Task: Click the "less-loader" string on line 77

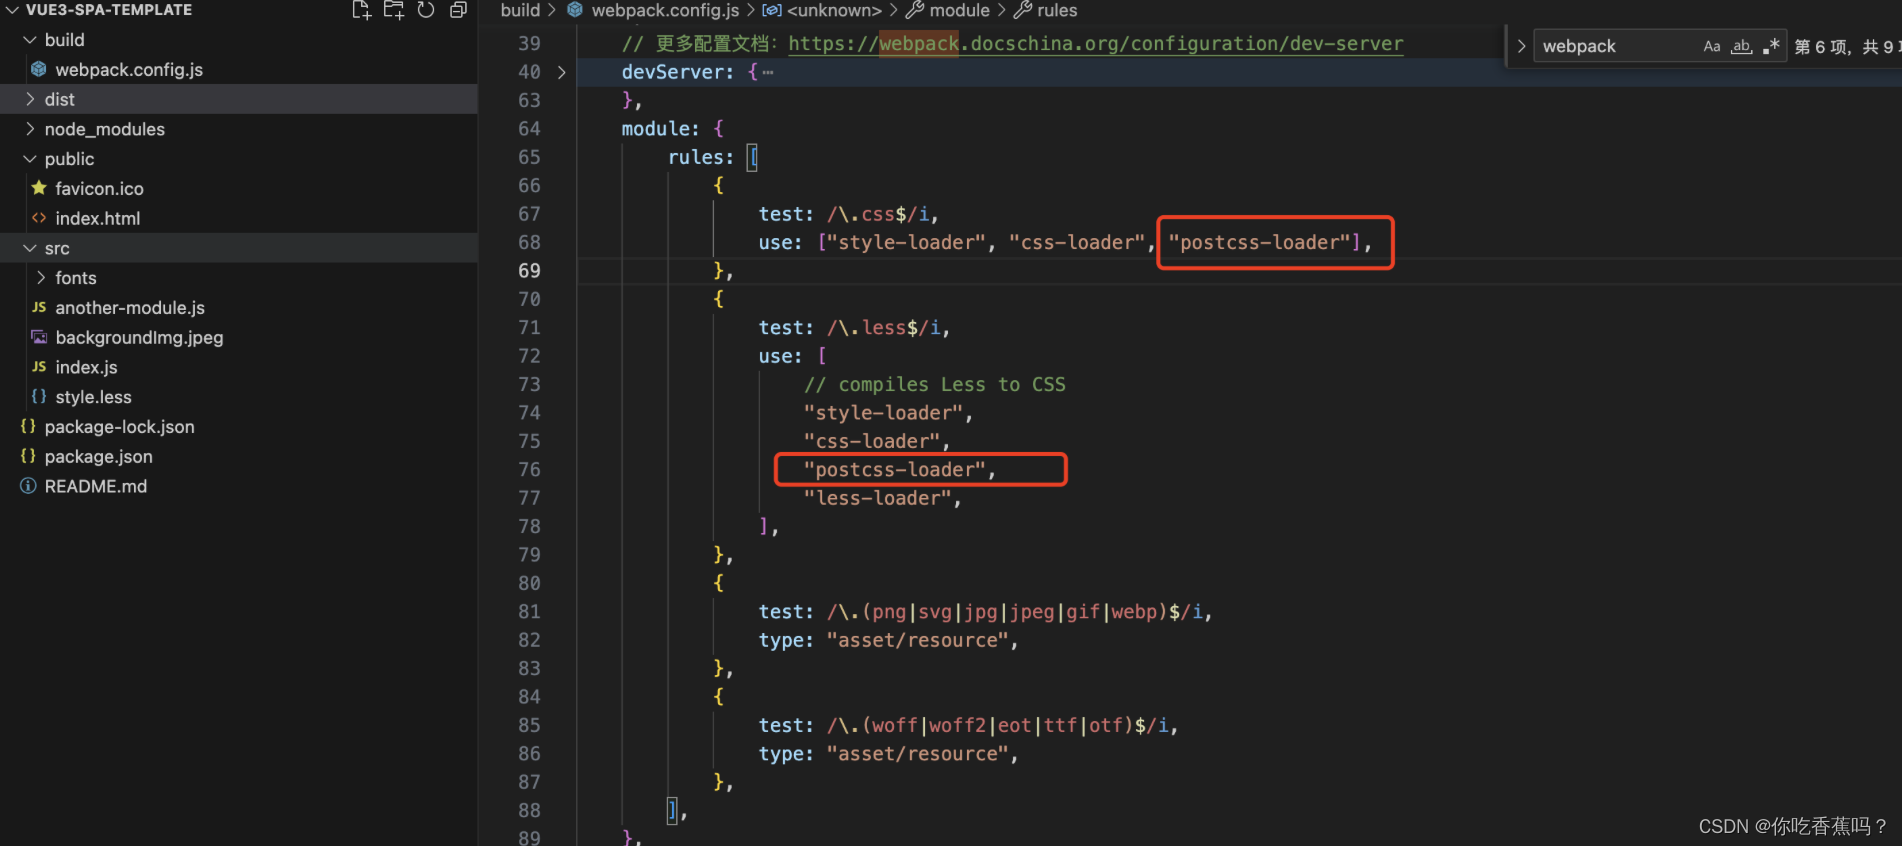Action: tap(877, 498)
